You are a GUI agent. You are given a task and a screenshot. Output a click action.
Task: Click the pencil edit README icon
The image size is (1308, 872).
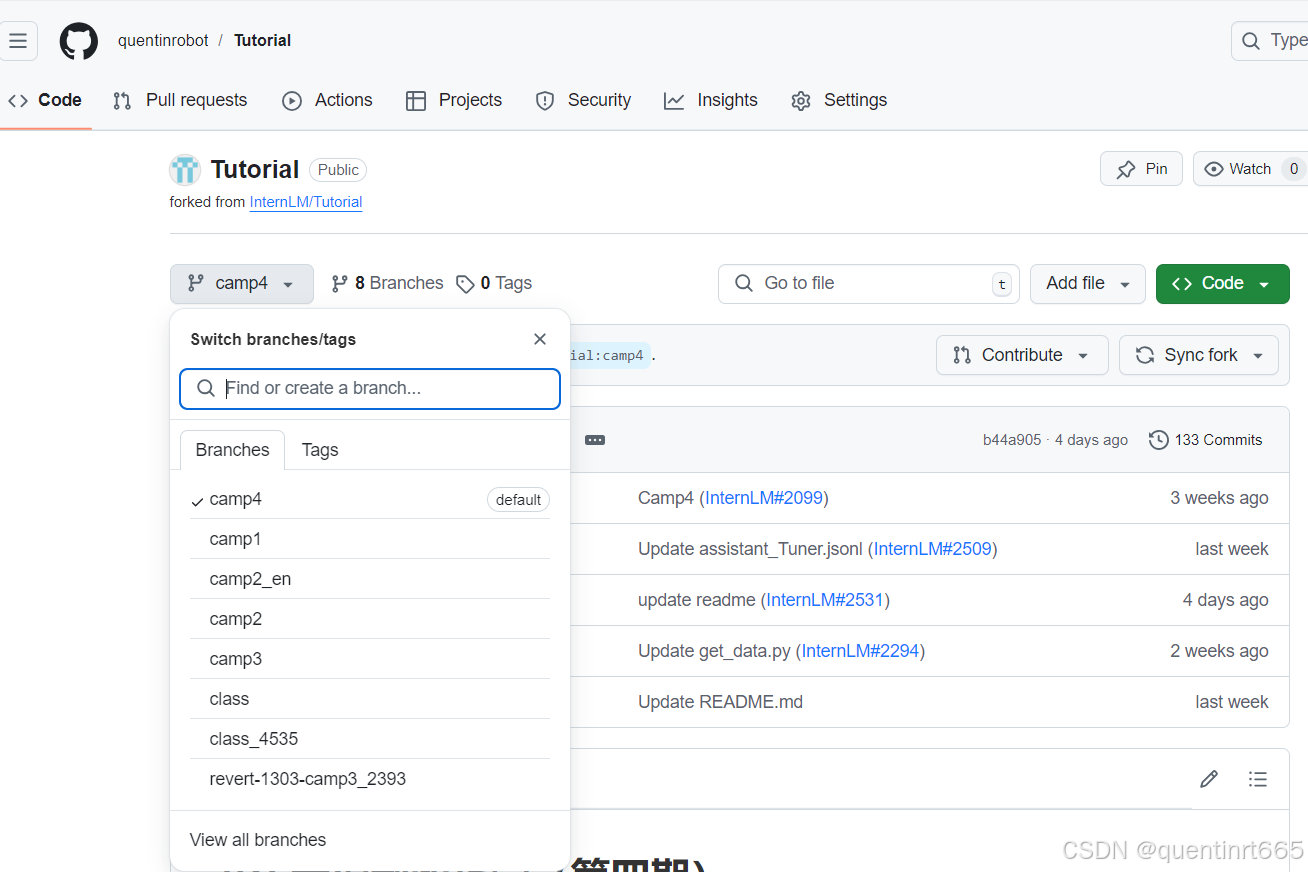click(x=1209, y=779)
